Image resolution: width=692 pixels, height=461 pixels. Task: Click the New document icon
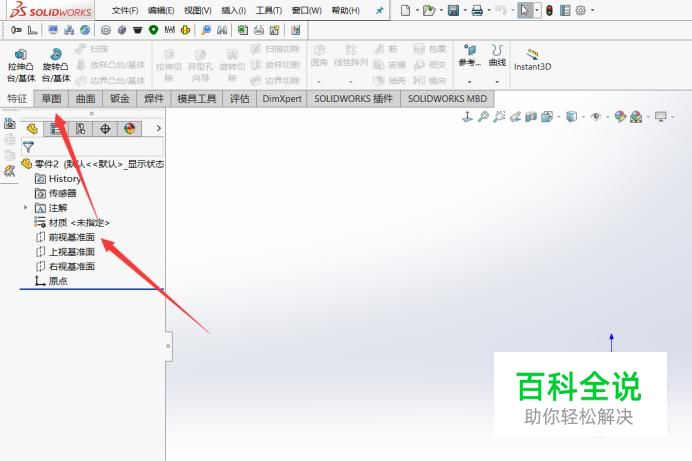coord(405,10)
